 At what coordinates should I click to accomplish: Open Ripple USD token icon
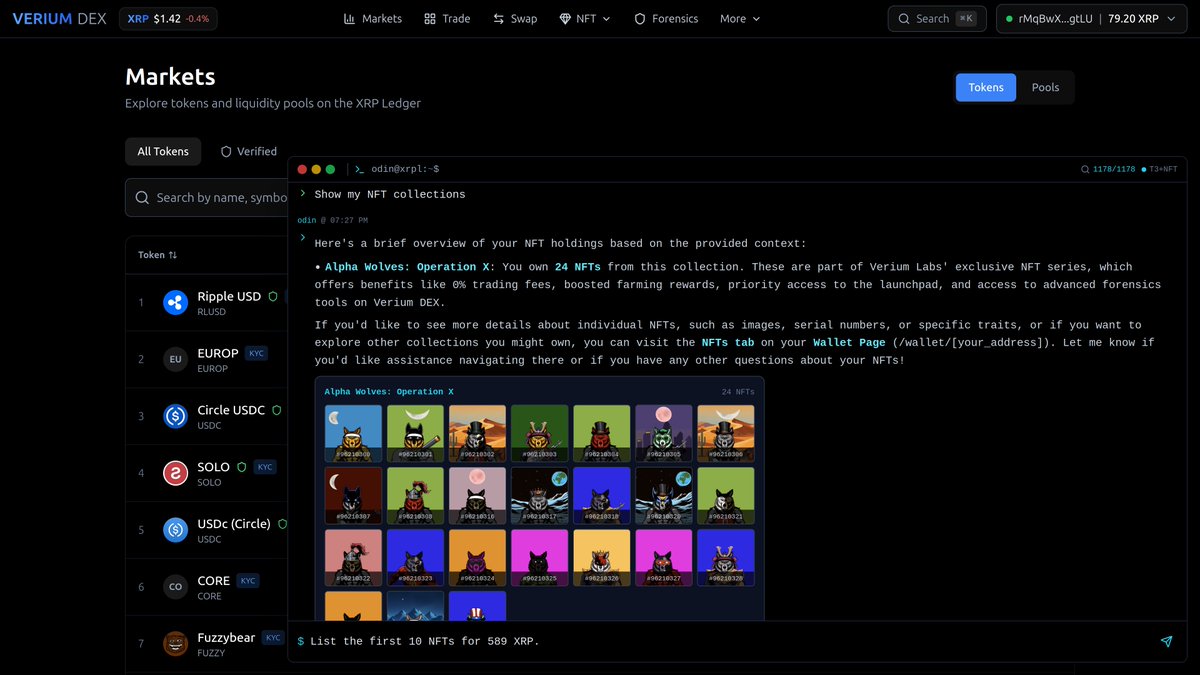pyautogui.click(x=176, y=302)
